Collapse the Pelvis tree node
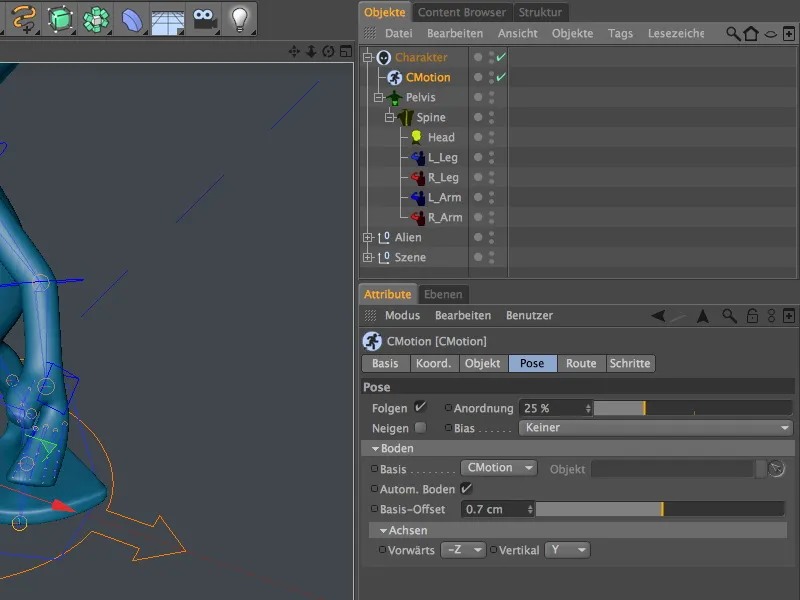 point(378,97)
